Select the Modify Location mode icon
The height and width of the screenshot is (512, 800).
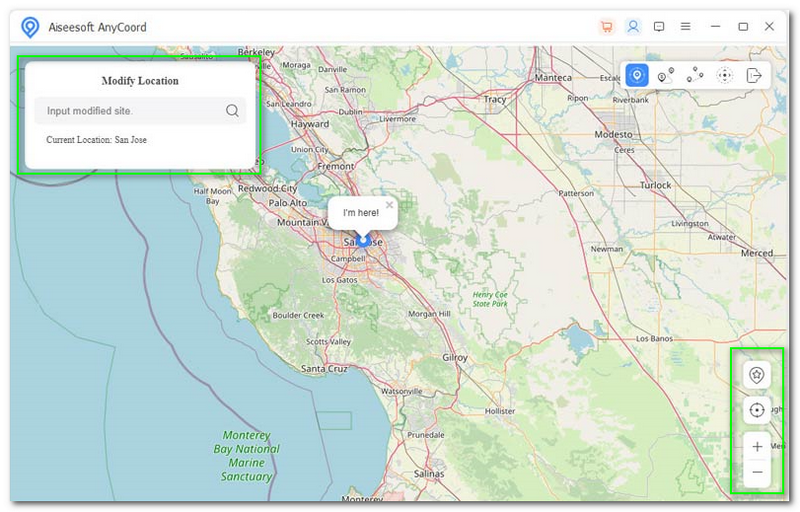[x=637, y=75]
